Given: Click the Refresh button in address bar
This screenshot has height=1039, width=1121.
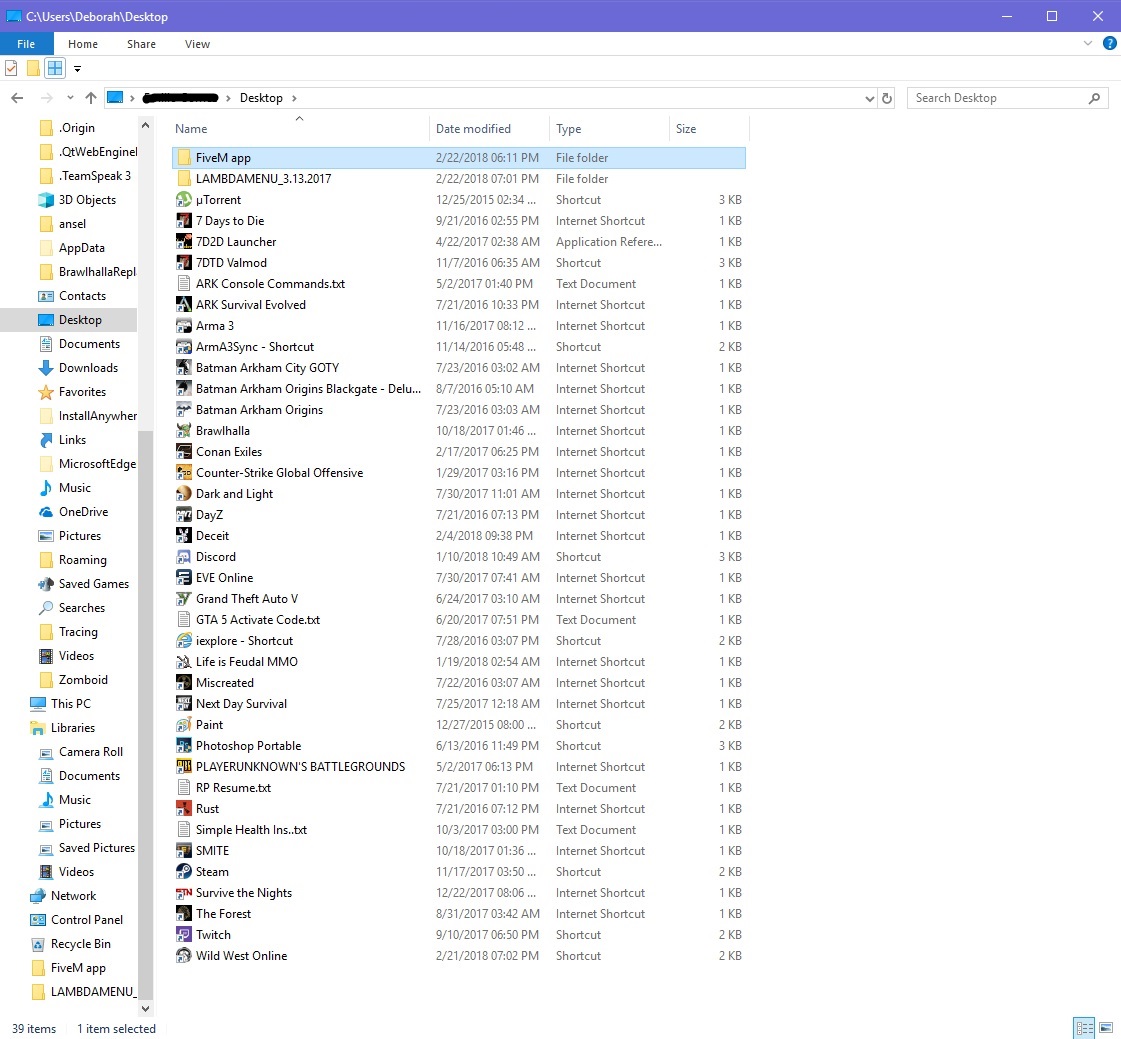Looking at the screenshot, I should coord(887,98).
